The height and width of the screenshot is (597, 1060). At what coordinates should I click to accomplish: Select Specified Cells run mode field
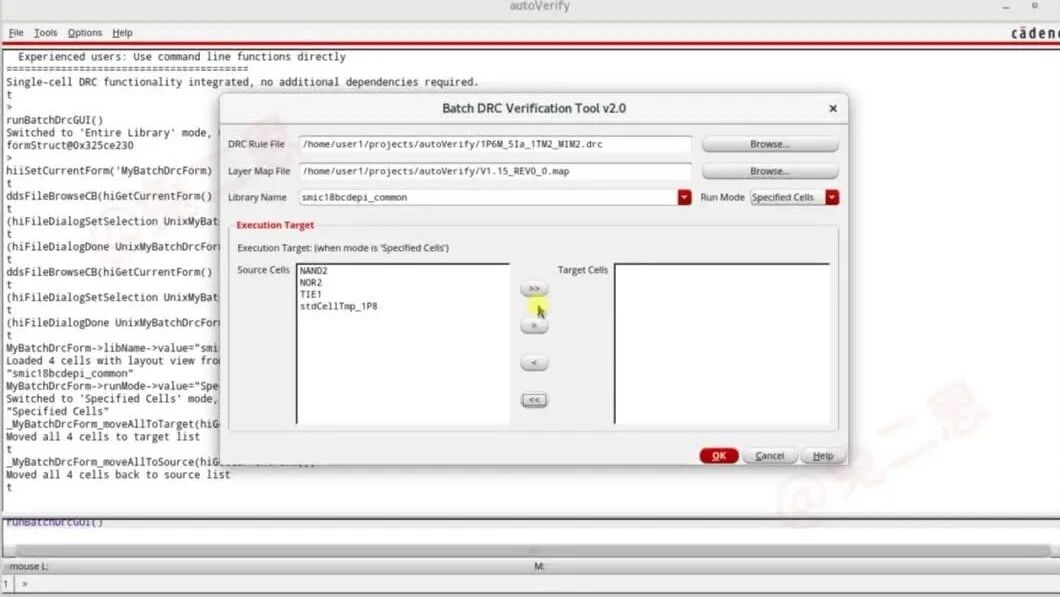tap(788, 197)
